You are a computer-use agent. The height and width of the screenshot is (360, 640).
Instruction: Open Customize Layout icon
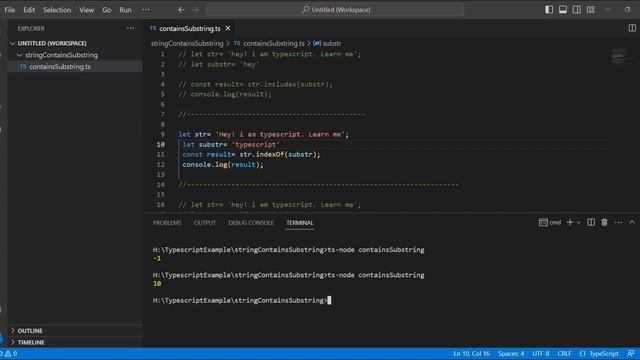[591, 9]
